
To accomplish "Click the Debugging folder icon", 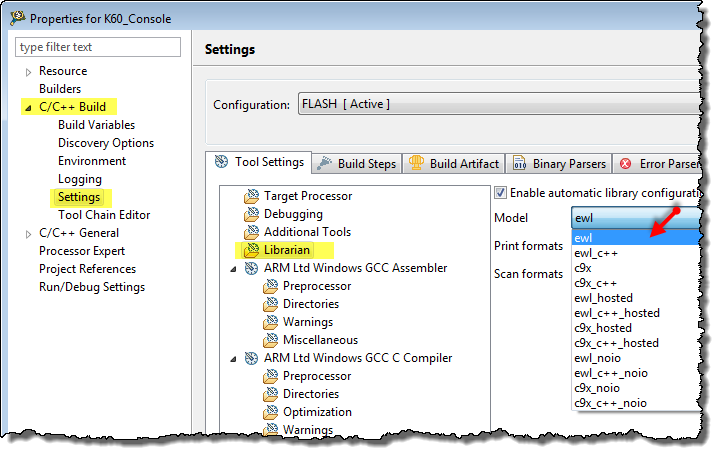I will click(251, 214).
